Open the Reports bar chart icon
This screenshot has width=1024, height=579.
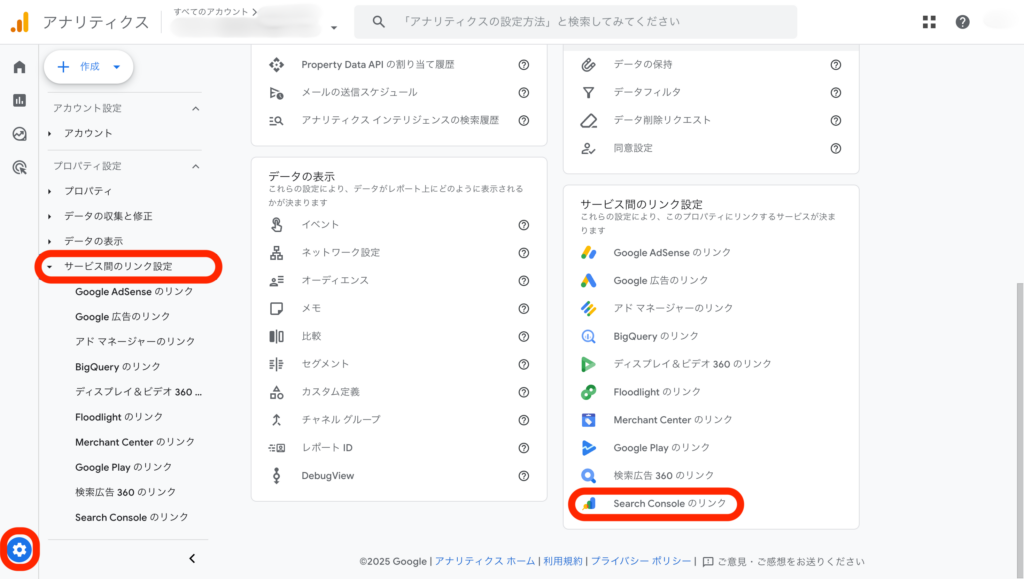click(x=19, y=100)
